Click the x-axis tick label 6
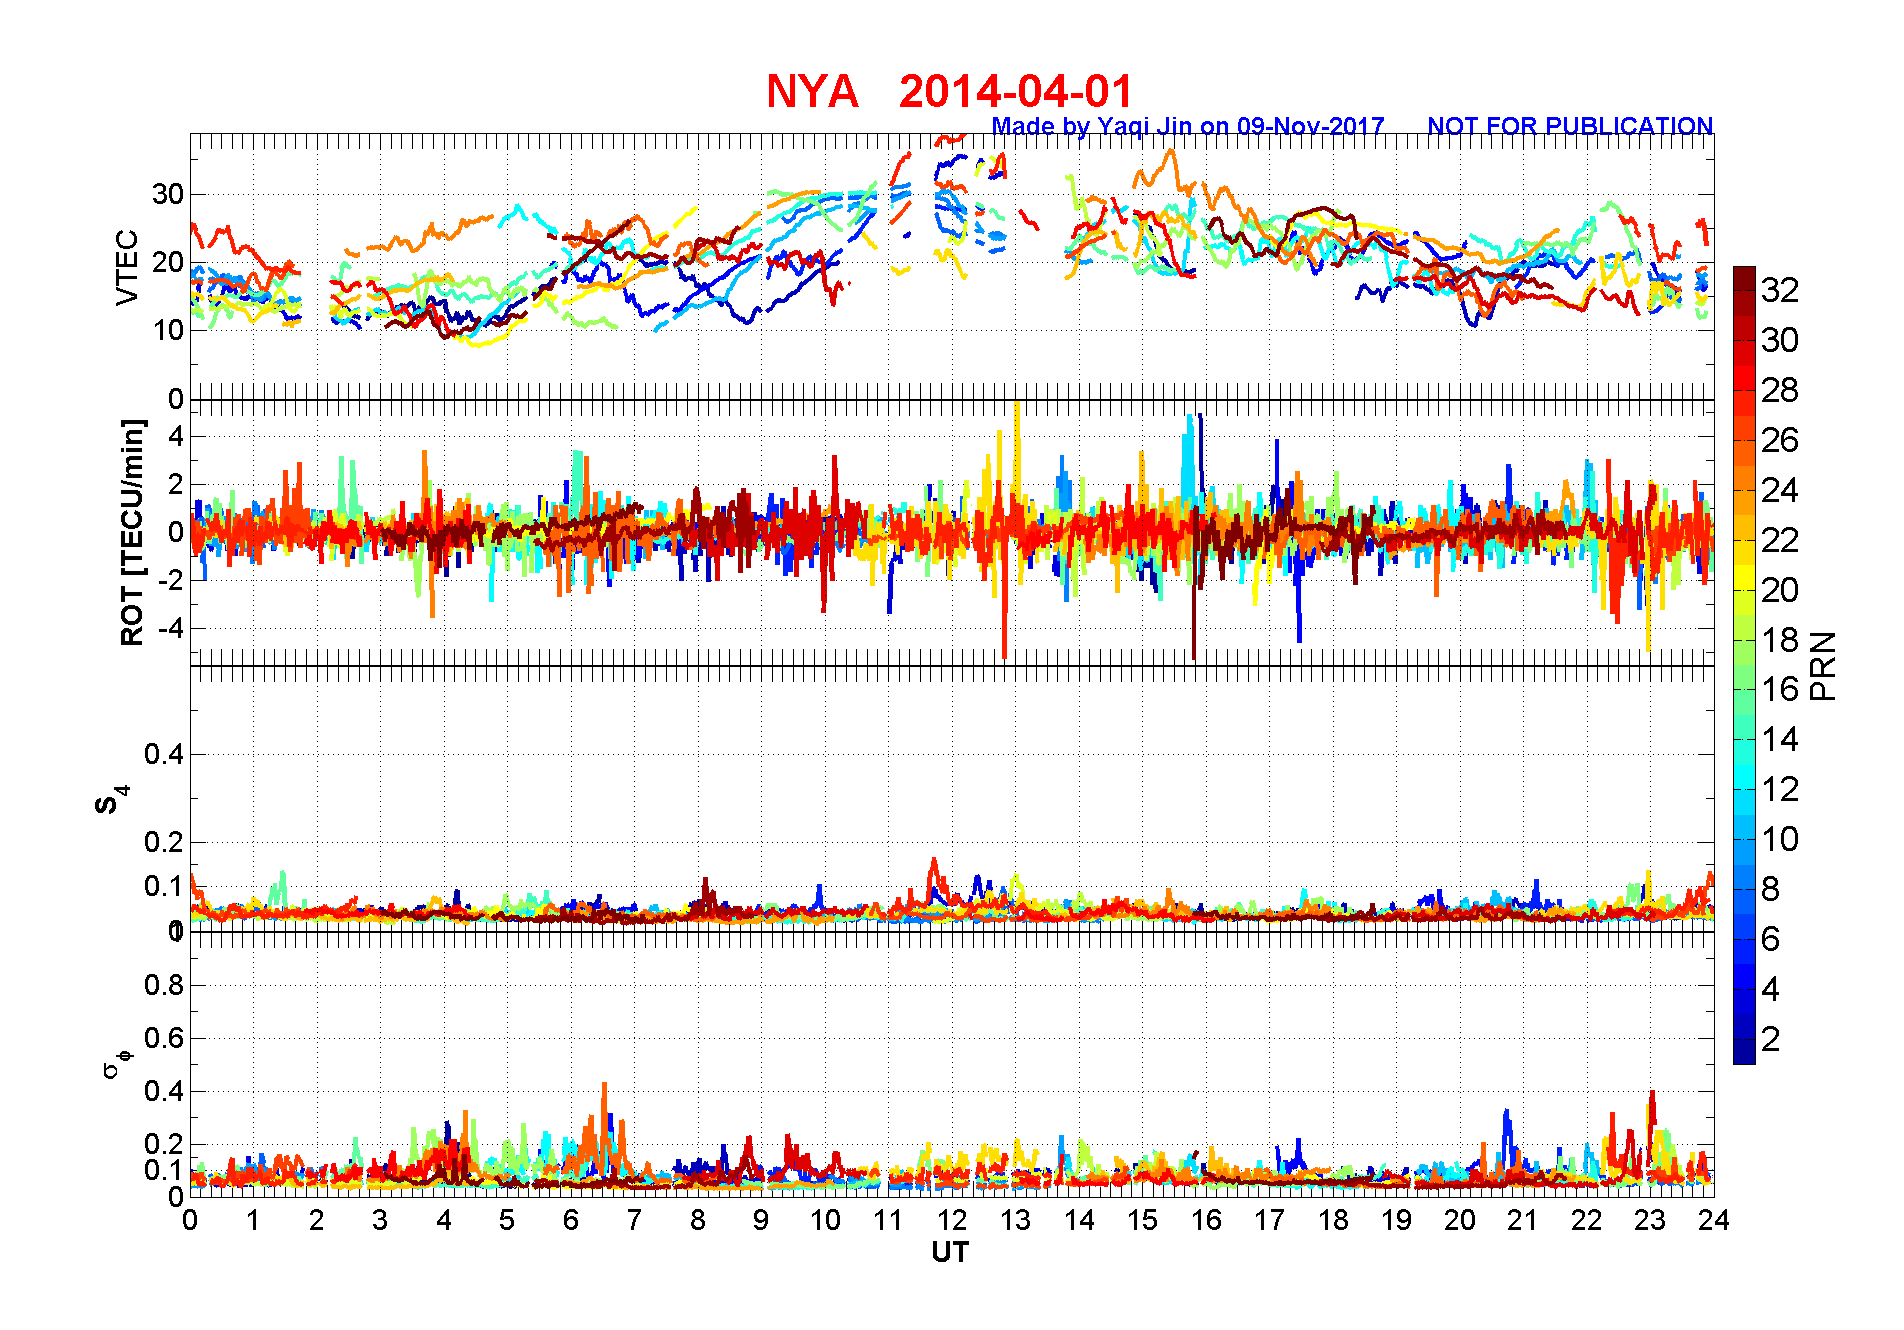The height and width of the screenshot is (1330, 1904). pyautogui.click(x=571, y=1220)
